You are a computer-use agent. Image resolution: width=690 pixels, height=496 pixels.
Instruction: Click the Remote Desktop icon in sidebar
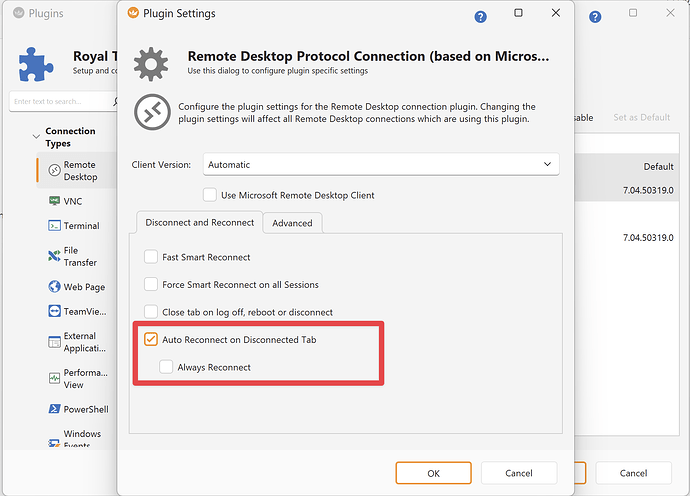[x=55, y=171]
